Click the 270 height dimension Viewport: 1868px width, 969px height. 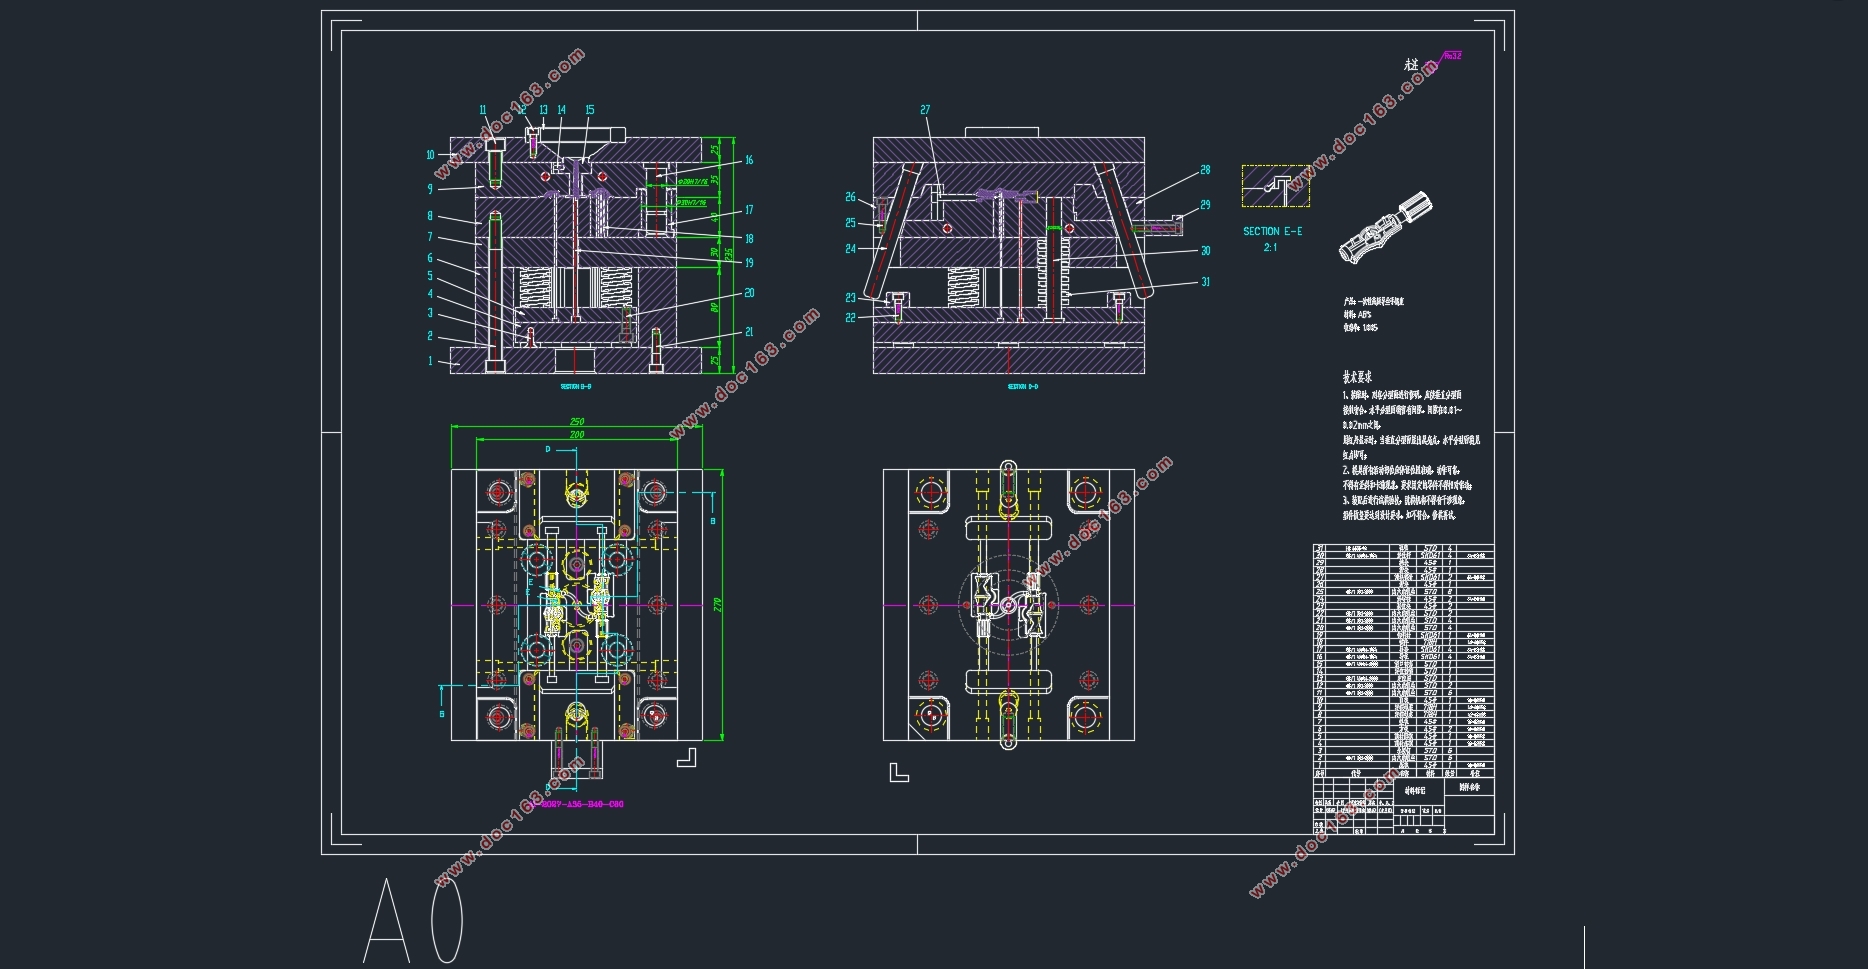717,605
